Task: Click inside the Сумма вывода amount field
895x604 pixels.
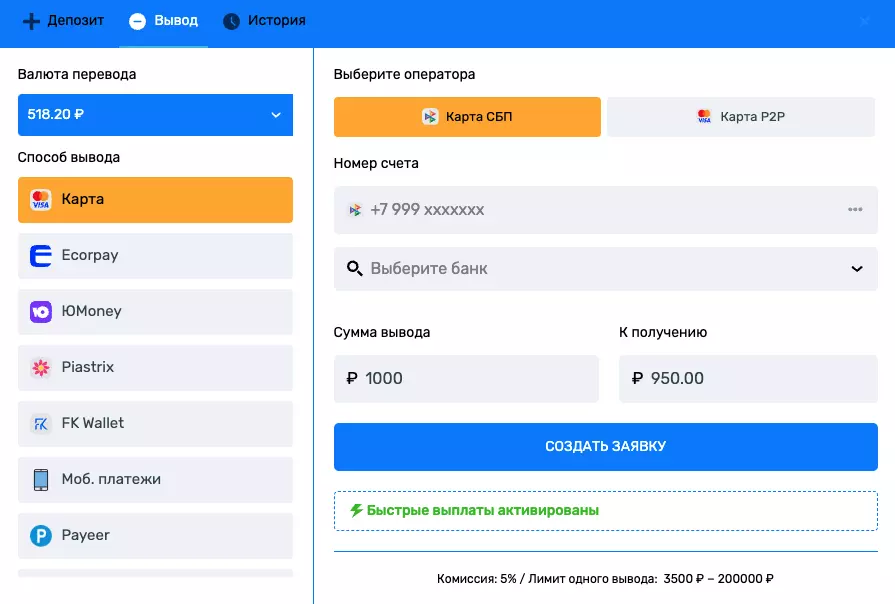Action: pos(466,378)
